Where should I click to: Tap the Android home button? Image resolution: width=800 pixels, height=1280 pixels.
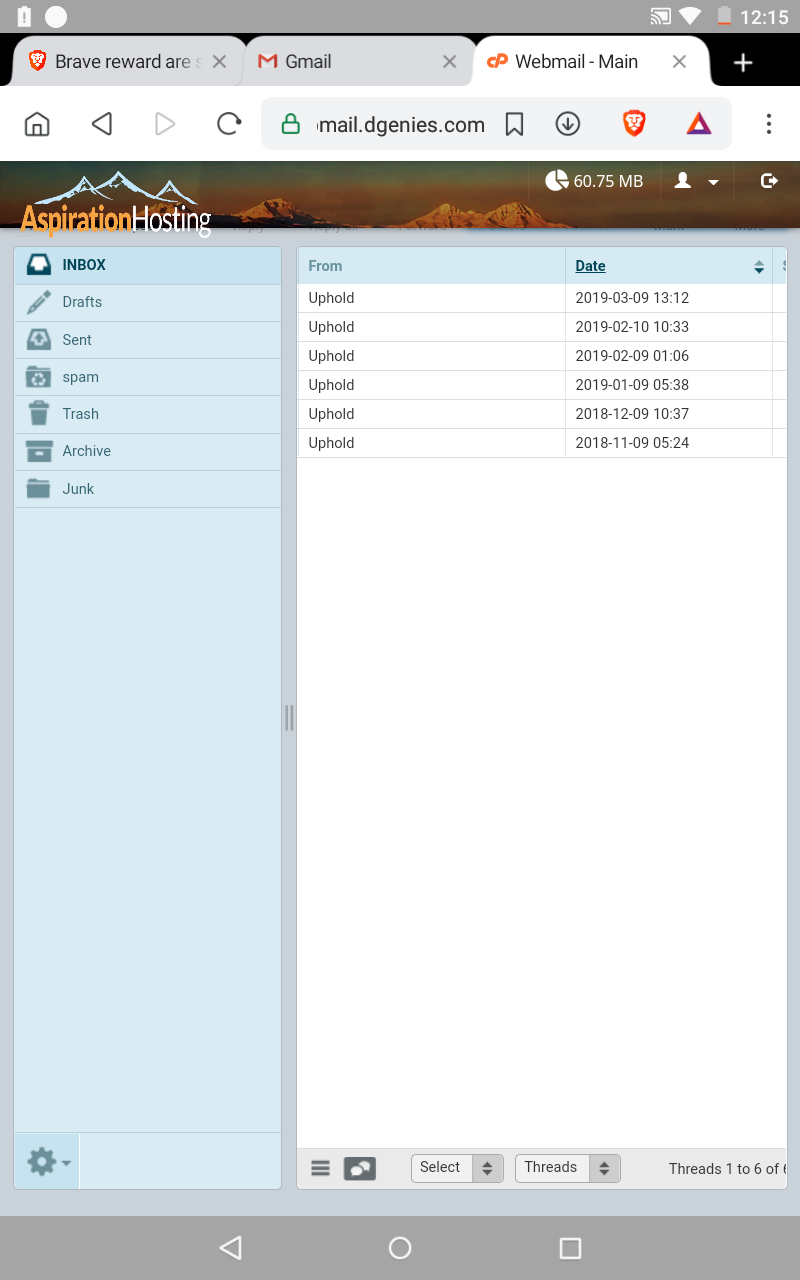400,1248
